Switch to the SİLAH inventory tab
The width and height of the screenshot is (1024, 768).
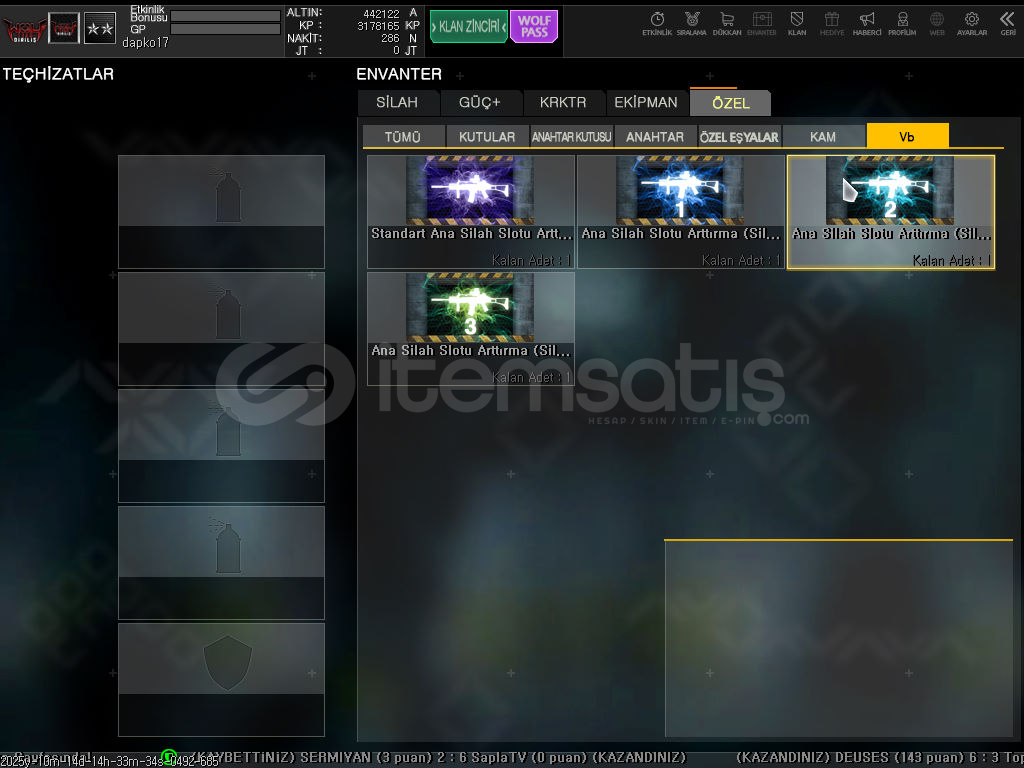coord(397,103)
